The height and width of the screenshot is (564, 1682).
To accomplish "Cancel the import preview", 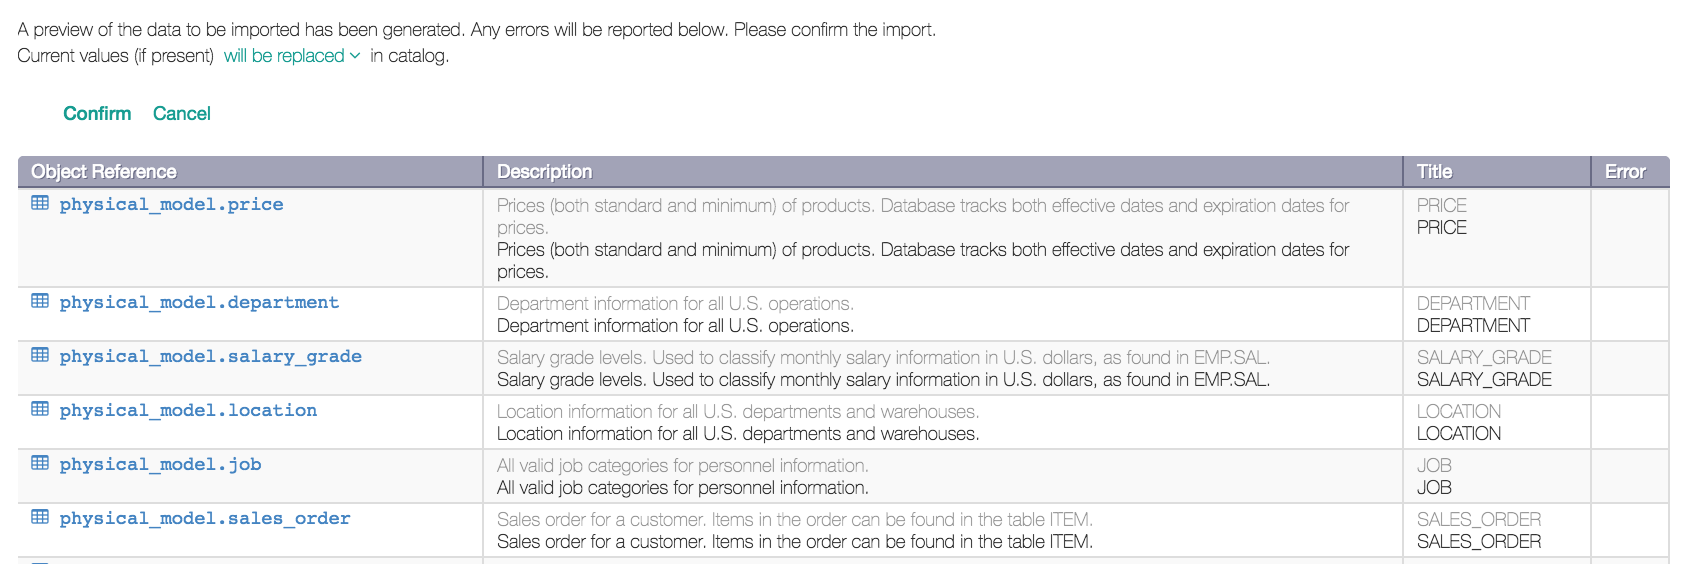I will (x=182, y=114).
